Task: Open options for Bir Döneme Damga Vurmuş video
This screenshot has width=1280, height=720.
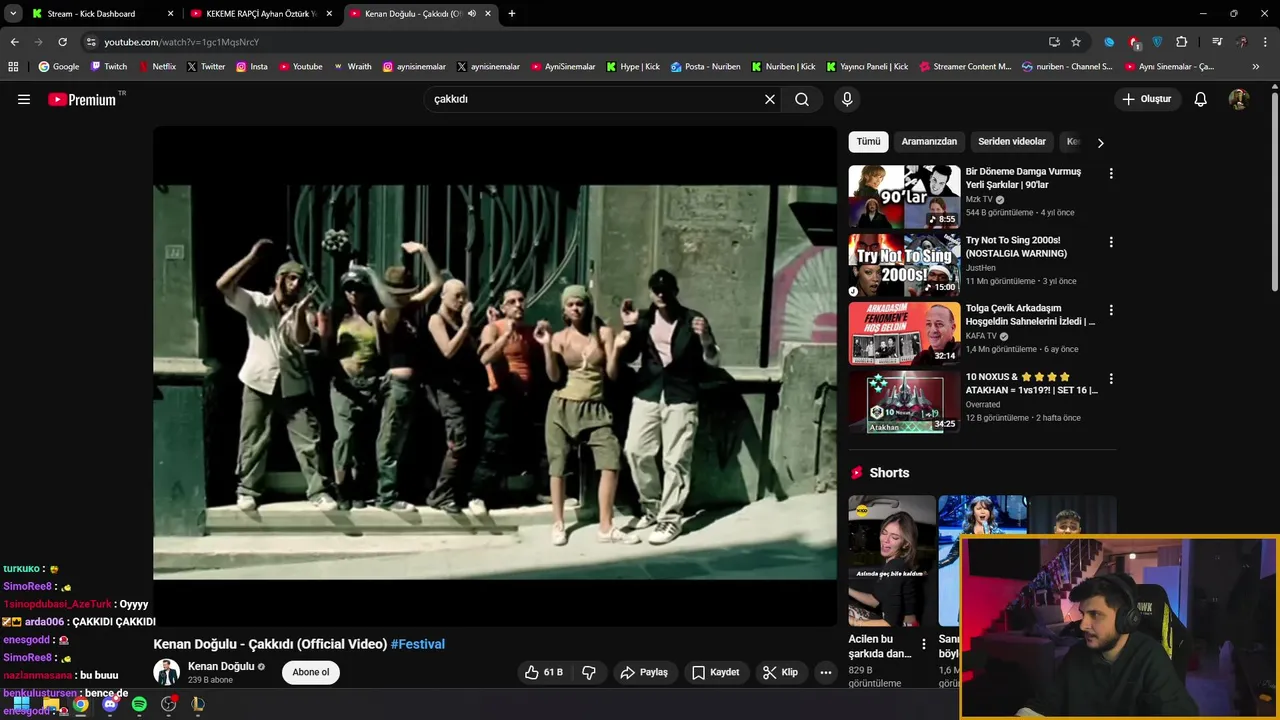Action: click(x=1110, y=173)
